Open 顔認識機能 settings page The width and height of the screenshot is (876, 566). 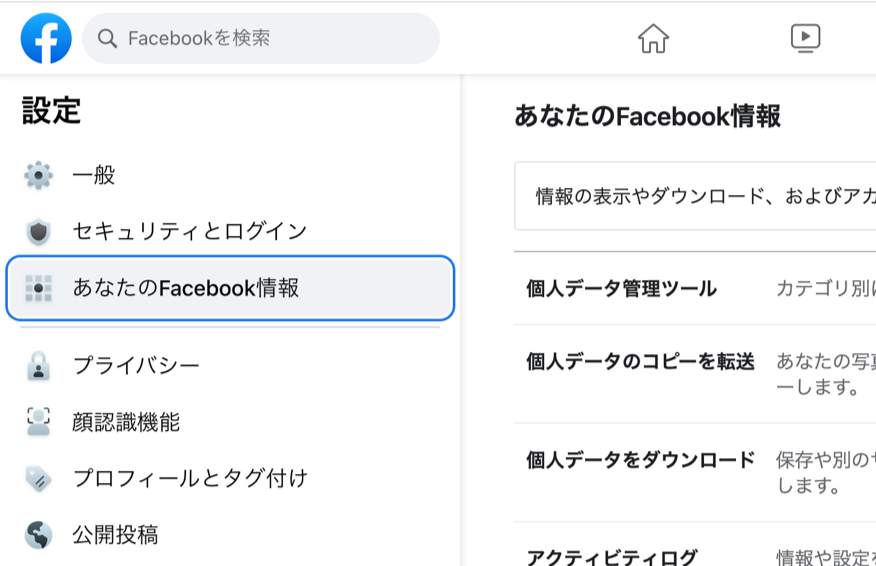coord(126,422)
